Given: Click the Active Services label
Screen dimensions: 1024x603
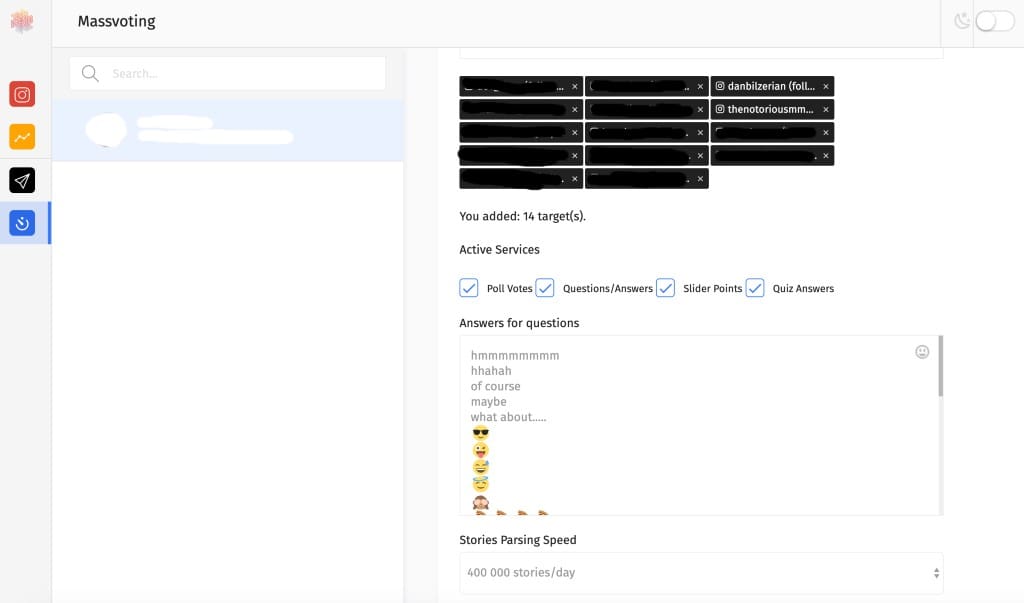Looking at the screenshot, I should tap(499, 250).
